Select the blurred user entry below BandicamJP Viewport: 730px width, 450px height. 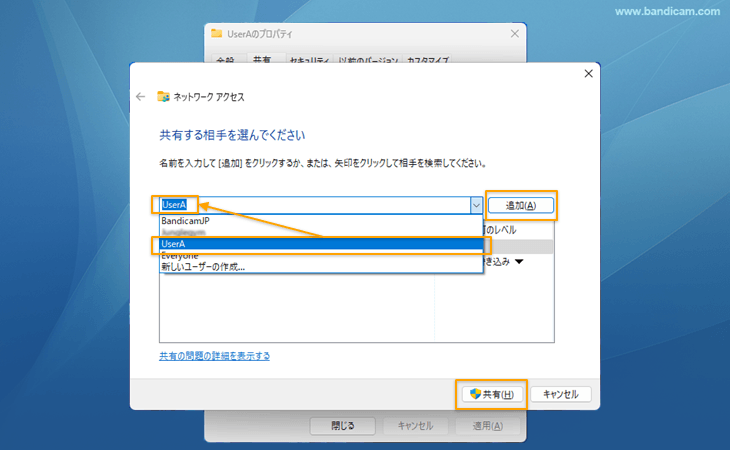pyautogui.click(x=321, y=232)
